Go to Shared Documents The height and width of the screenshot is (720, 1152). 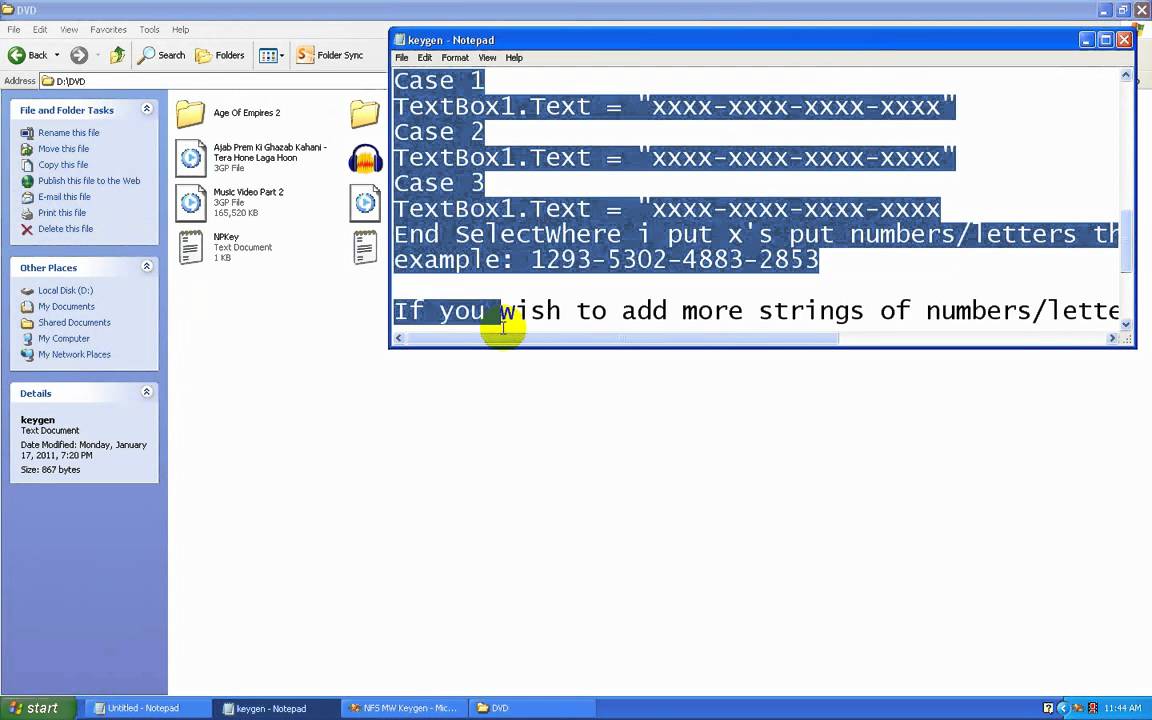[74, 323]
